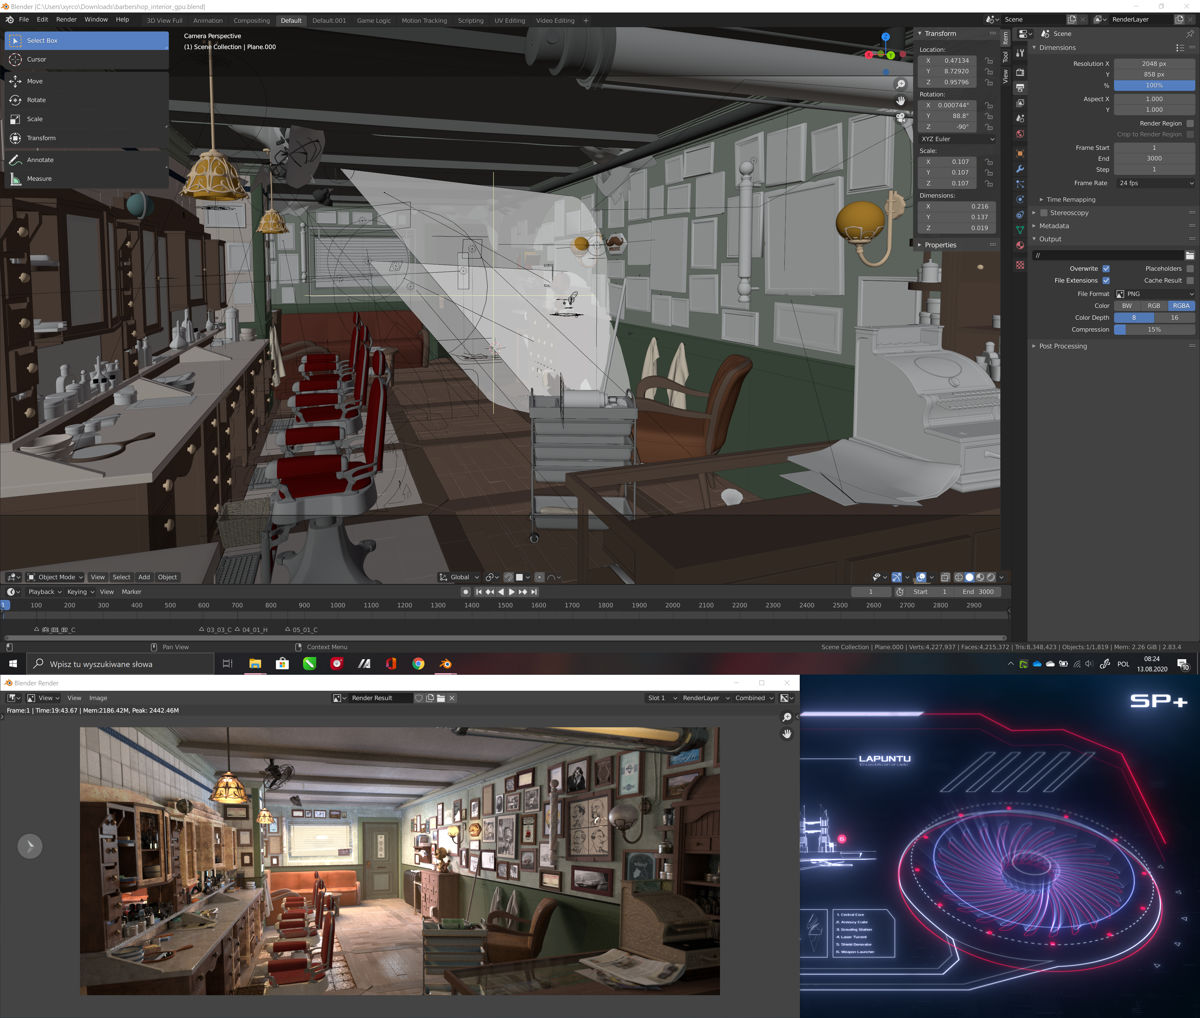This screenshot has height=1018, width=1200.
Task: Choose the Measure tool
Action: [39, 179]
